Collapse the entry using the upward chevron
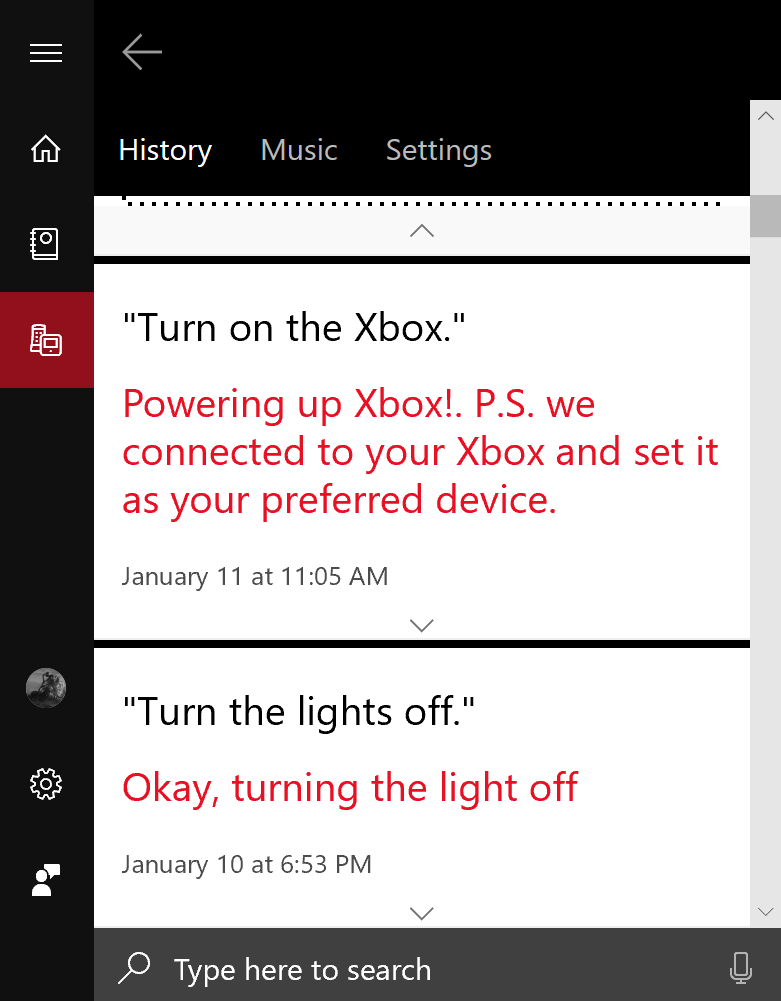The height and width of the screenshot is (1001, 781). point(421,230)
